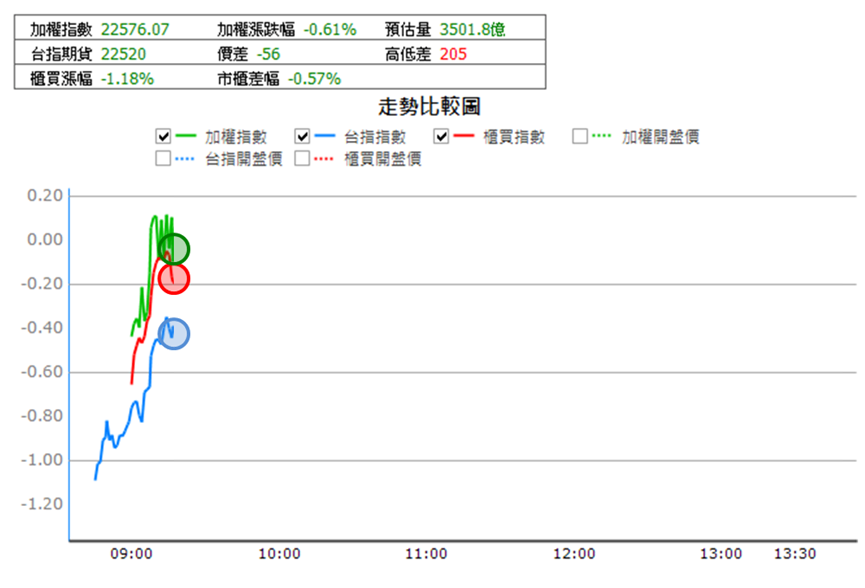Click the 櫃買漲幅 value -1.18%

pos(127,79)
